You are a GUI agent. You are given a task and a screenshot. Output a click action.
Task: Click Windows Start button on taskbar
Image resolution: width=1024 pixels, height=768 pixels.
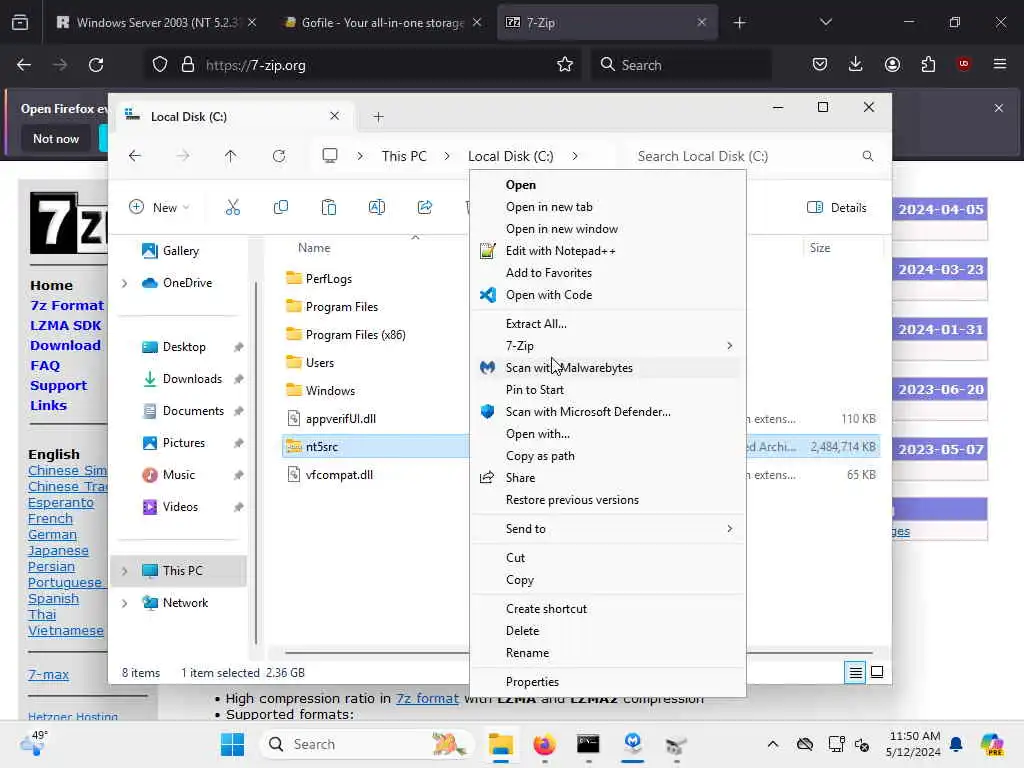[x=232, y=744]
